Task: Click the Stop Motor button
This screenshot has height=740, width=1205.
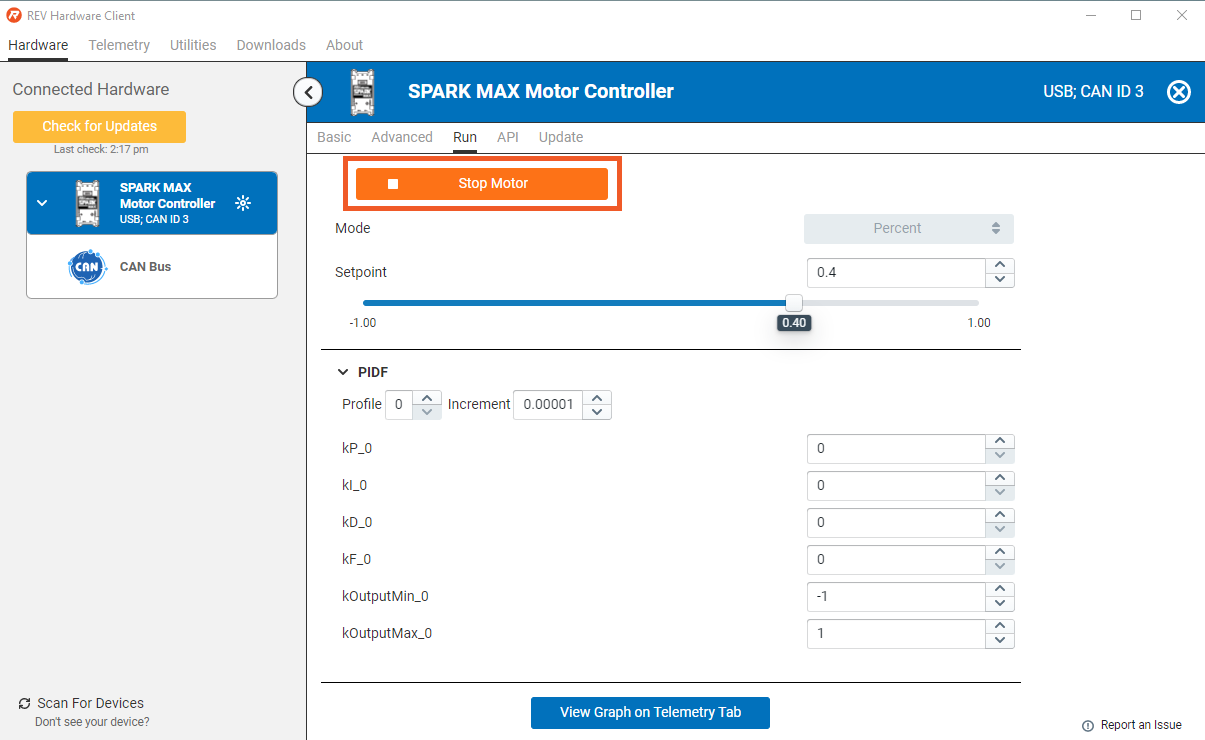Action: (x=482, y=184)
